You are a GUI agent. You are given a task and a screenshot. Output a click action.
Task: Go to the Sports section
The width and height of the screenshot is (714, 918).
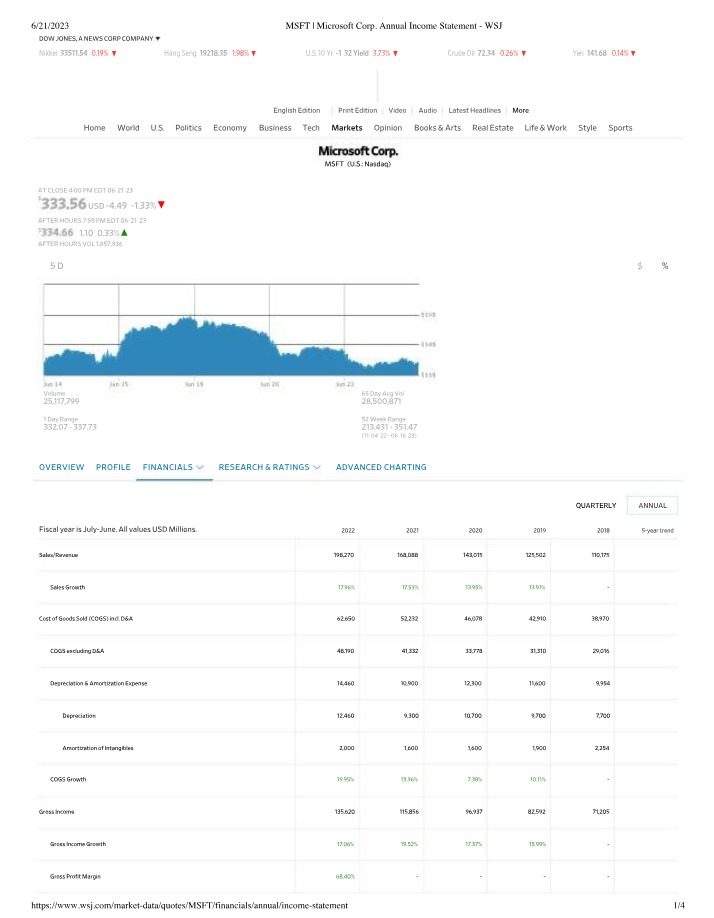click(x=620, y=128)
